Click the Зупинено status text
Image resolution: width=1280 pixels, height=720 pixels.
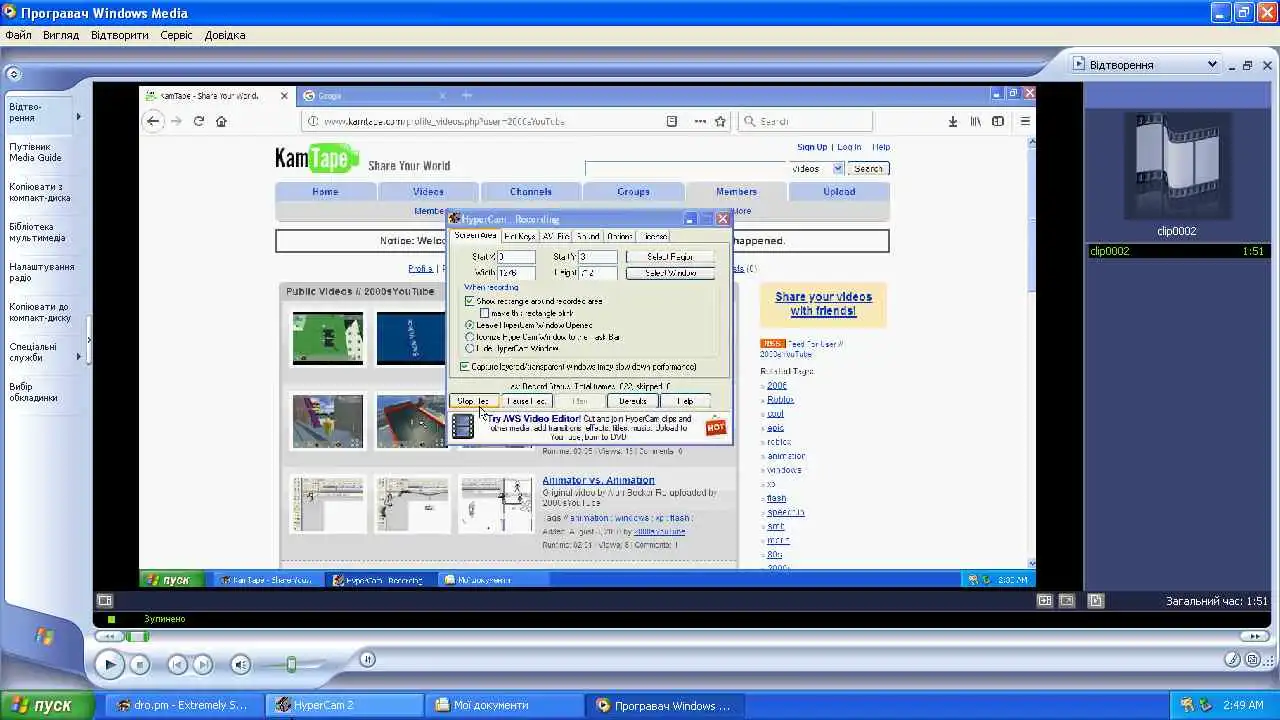[x=164, y=619]
